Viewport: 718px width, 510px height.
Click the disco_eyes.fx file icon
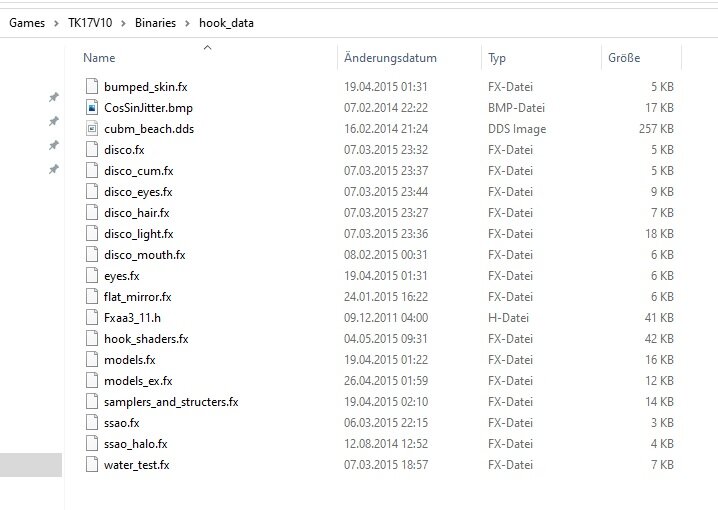(92, 192)
